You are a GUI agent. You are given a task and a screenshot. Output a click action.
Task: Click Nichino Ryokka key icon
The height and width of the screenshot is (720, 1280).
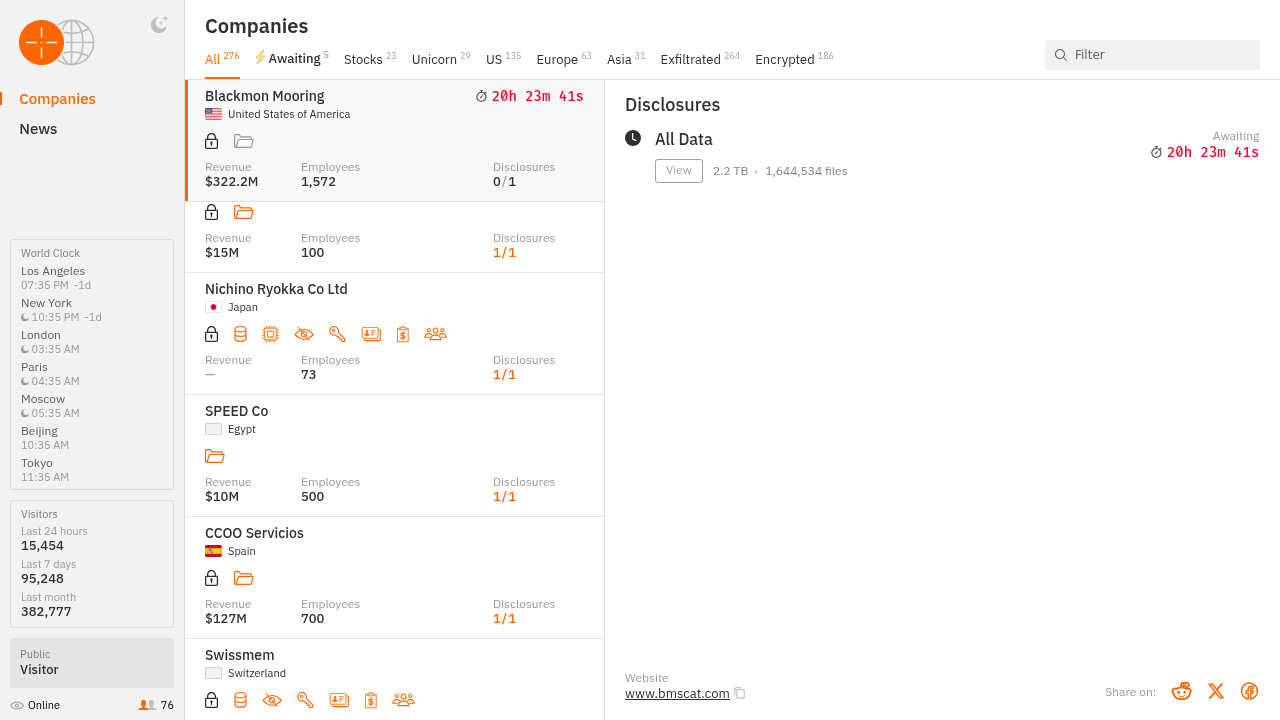[x=337, y=334]
